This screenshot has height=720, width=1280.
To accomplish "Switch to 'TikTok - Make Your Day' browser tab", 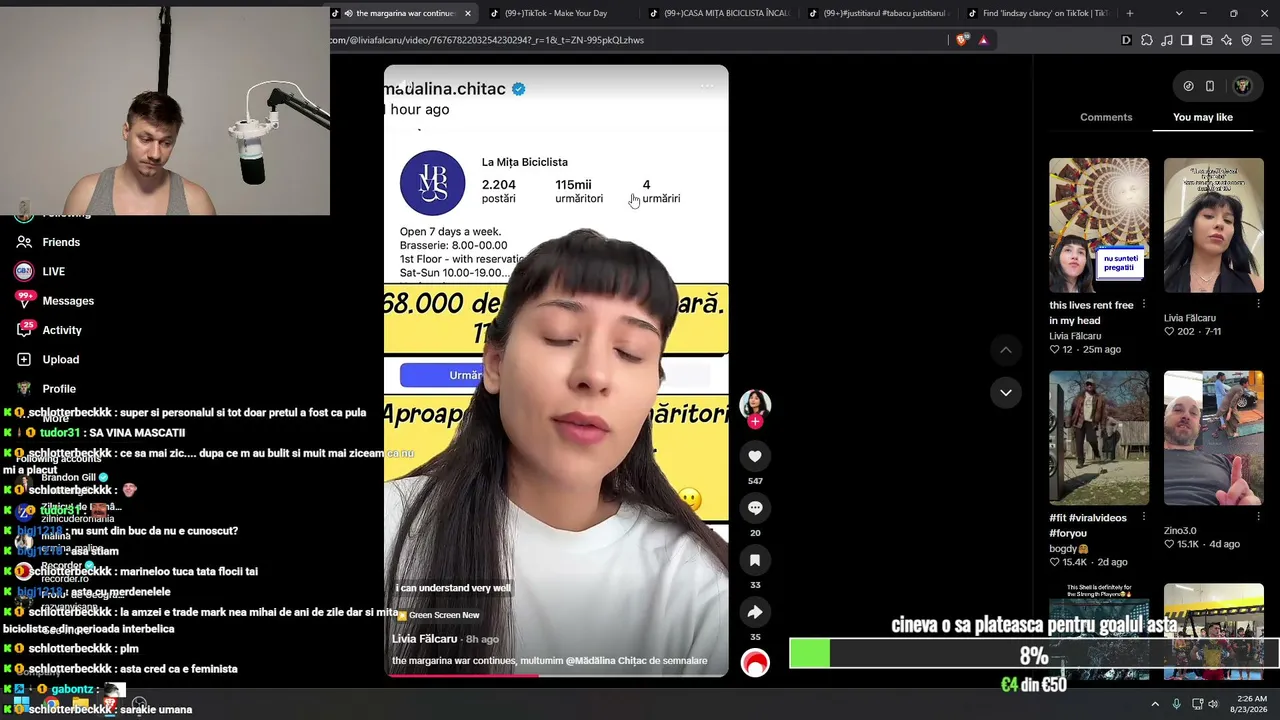I will 556,13.
